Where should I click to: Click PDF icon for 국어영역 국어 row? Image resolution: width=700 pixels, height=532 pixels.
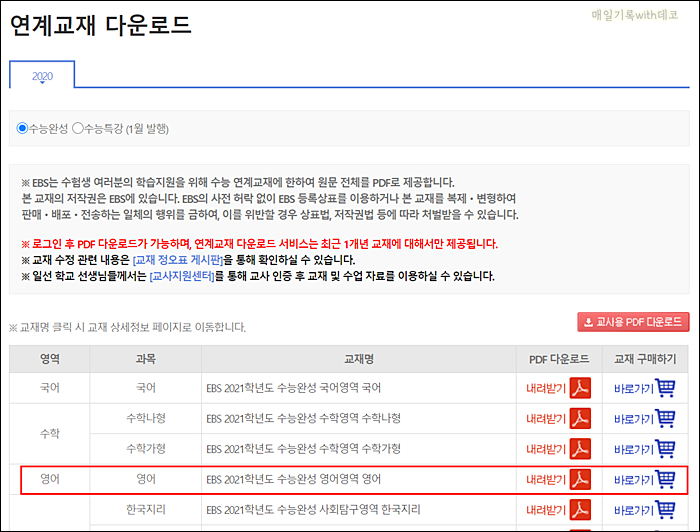(580, 388)
